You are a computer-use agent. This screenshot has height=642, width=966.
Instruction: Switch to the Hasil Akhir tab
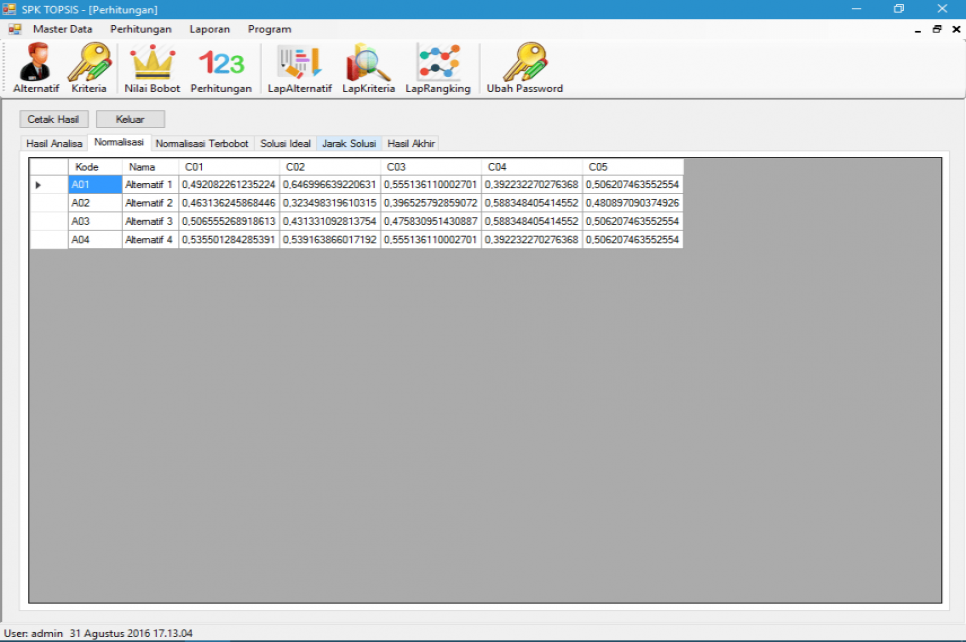click(410, 143)
